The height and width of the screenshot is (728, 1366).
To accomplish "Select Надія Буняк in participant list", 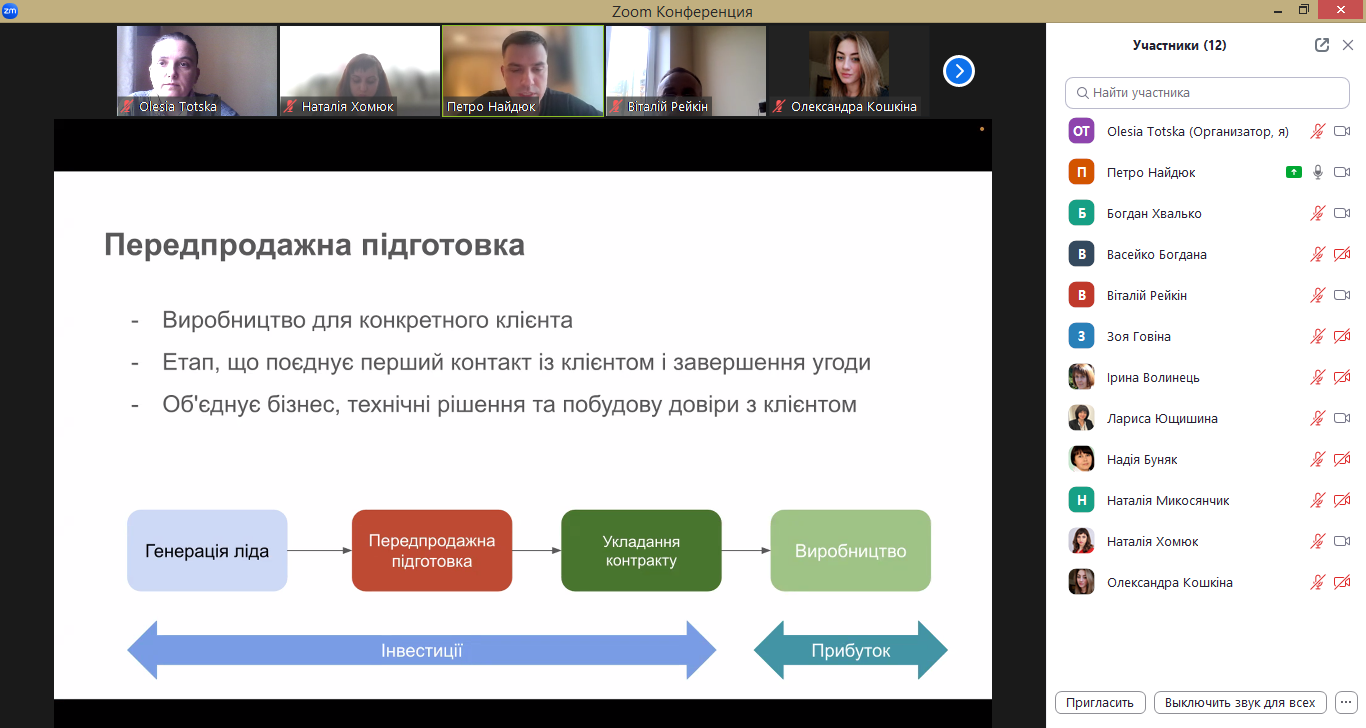I will [1142, 459].
